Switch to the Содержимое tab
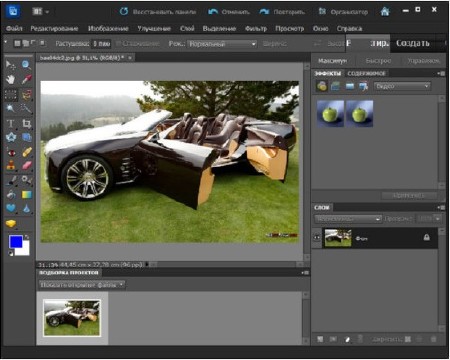The height and width of the screenshot is (360, 450). [x=366, y=73]
